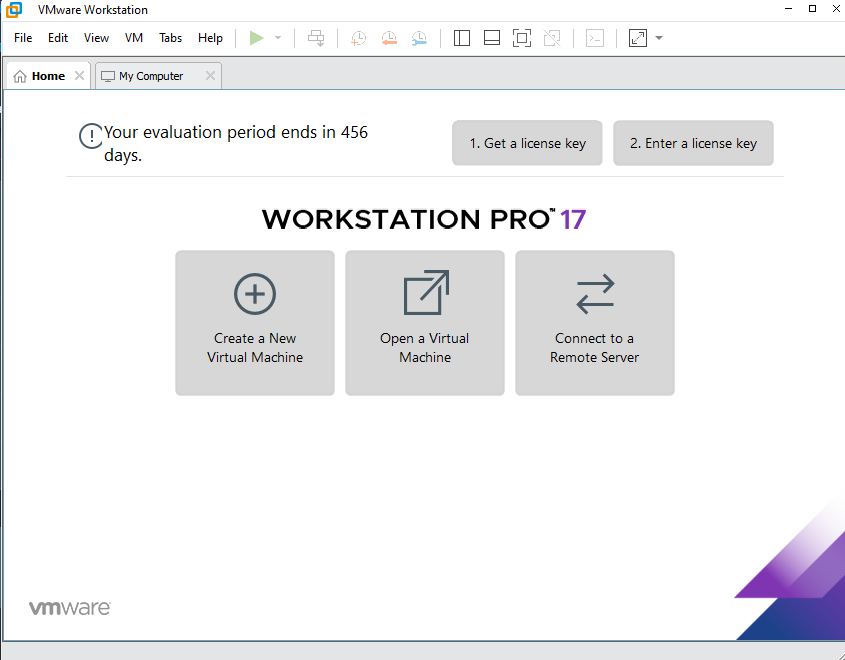Select the Connect to a Remote Server tile
845x660 pixels.
(594, 322)
